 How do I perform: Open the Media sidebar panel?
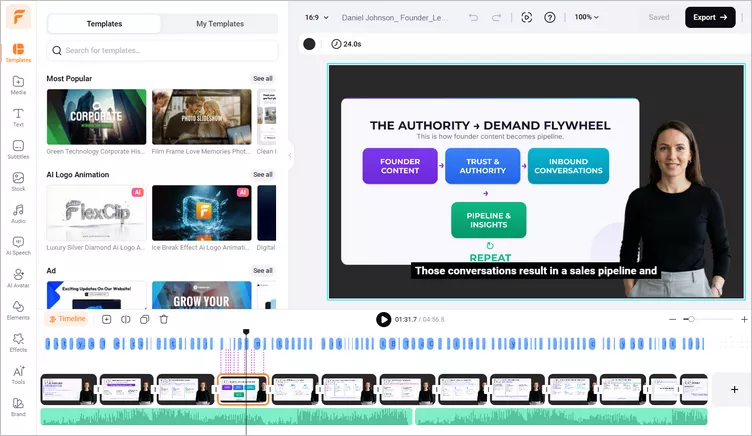[18, 85]
